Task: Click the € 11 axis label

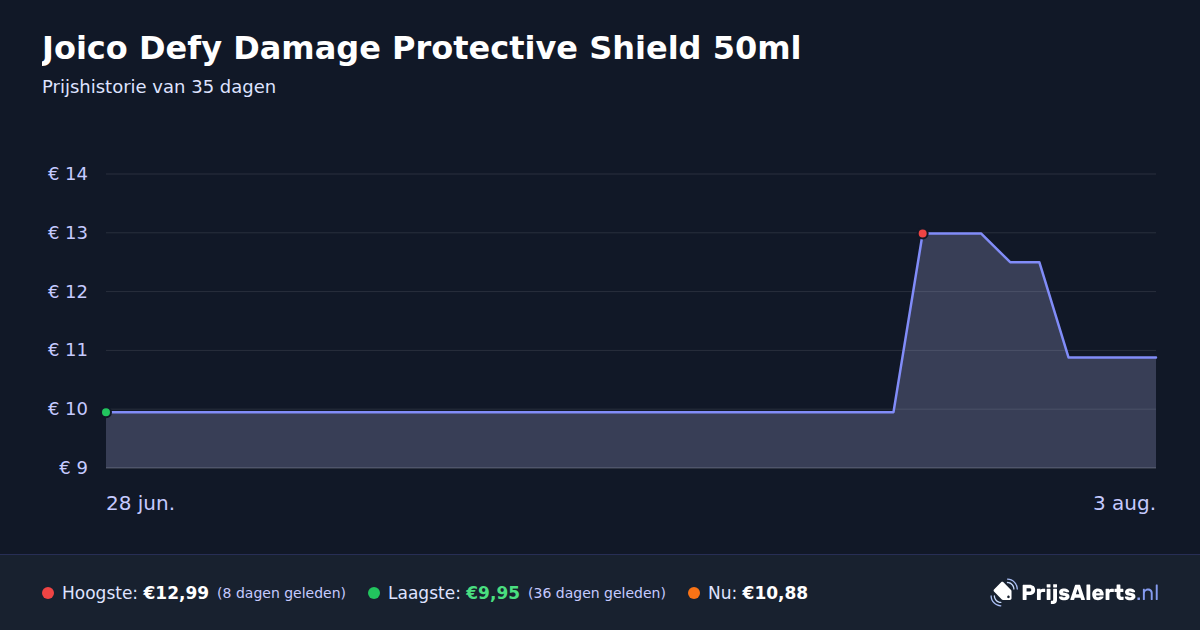Action: tap(68, 350)
